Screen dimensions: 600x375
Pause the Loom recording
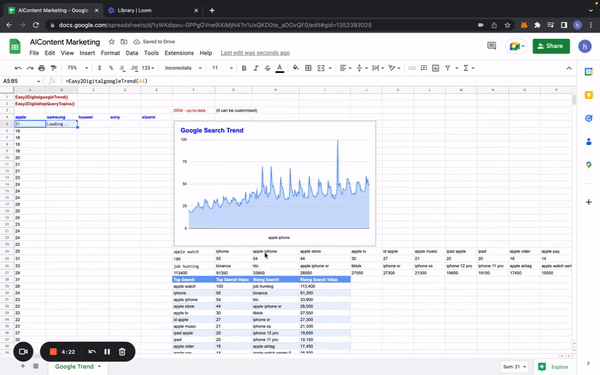107,351
